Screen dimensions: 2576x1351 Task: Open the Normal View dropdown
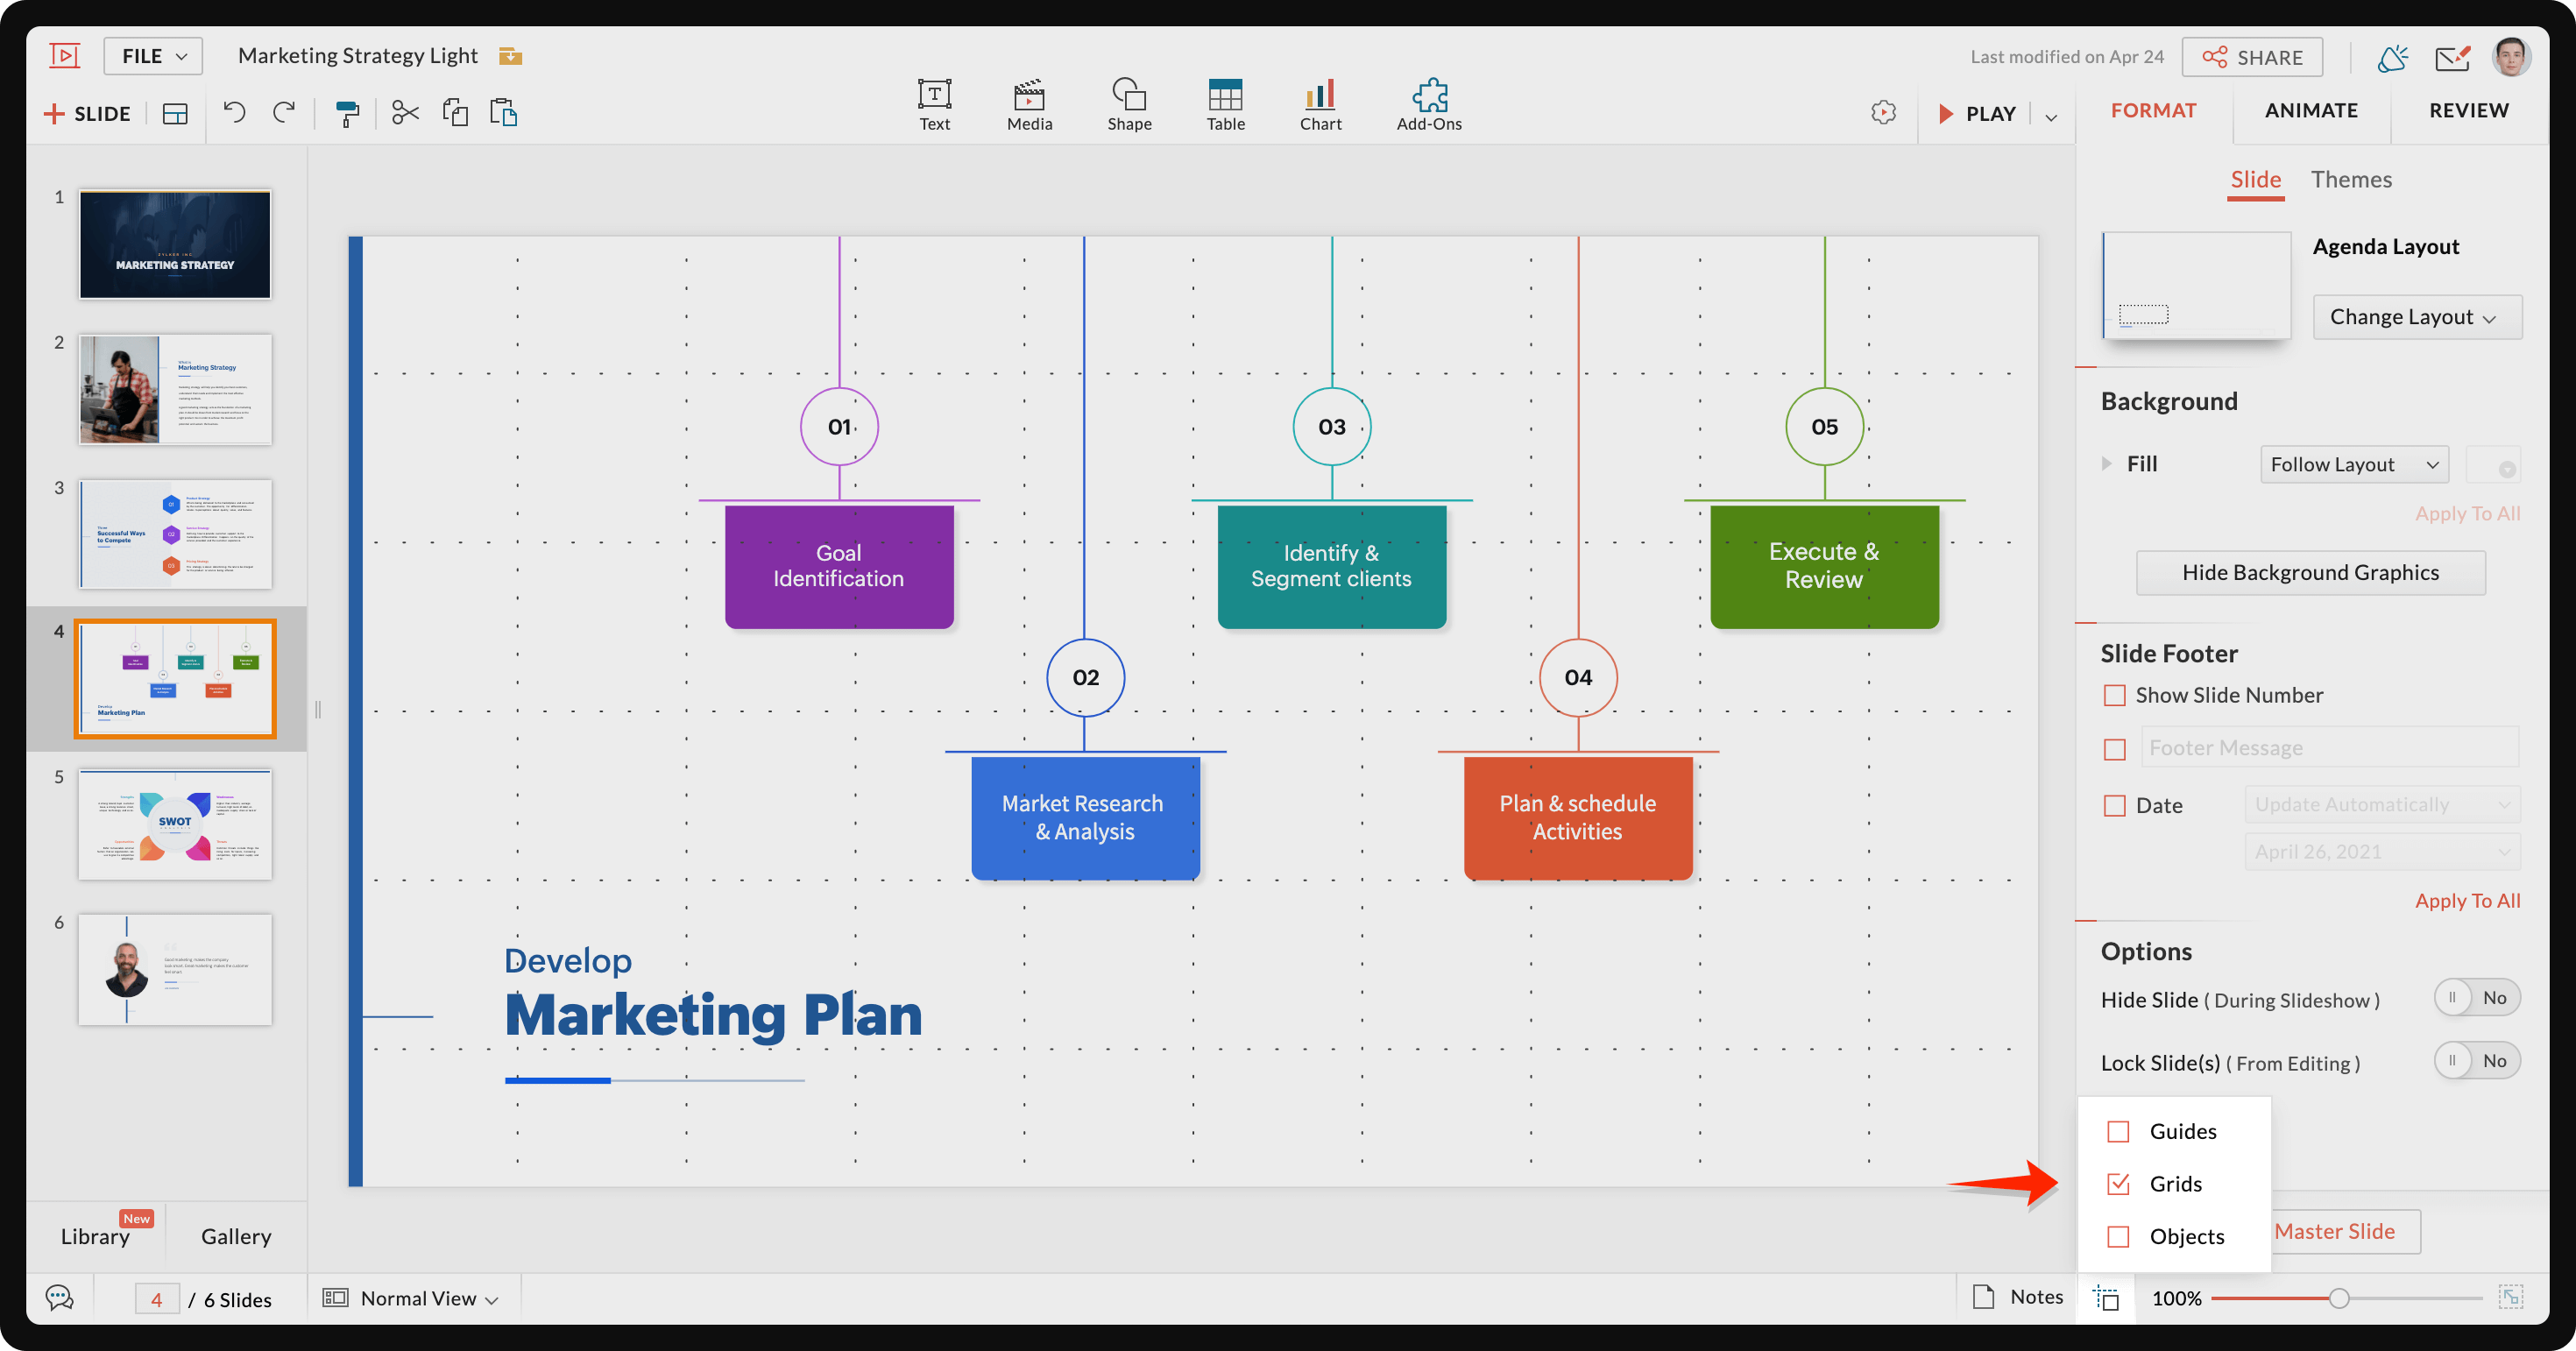(411, 1298)
